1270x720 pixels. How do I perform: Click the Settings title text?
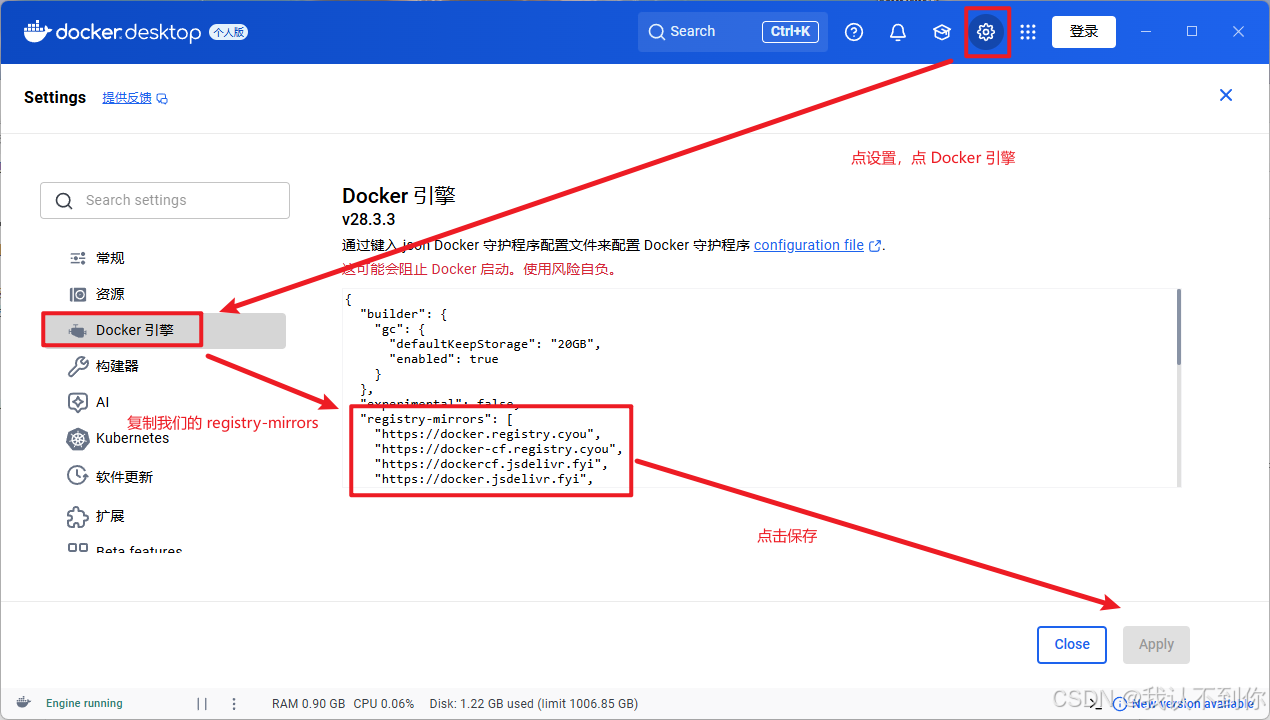tap(55, 97)
